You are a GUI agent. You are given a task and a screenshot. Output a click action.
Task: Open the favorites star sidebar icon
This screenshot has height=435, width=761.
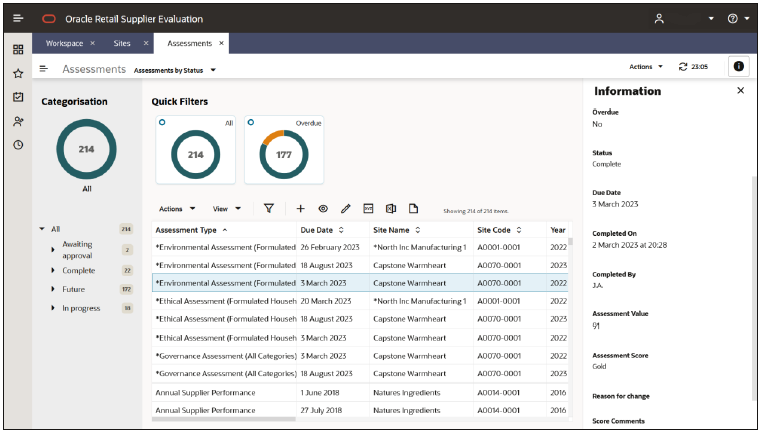pyautogui.click(x=18, y=73)
